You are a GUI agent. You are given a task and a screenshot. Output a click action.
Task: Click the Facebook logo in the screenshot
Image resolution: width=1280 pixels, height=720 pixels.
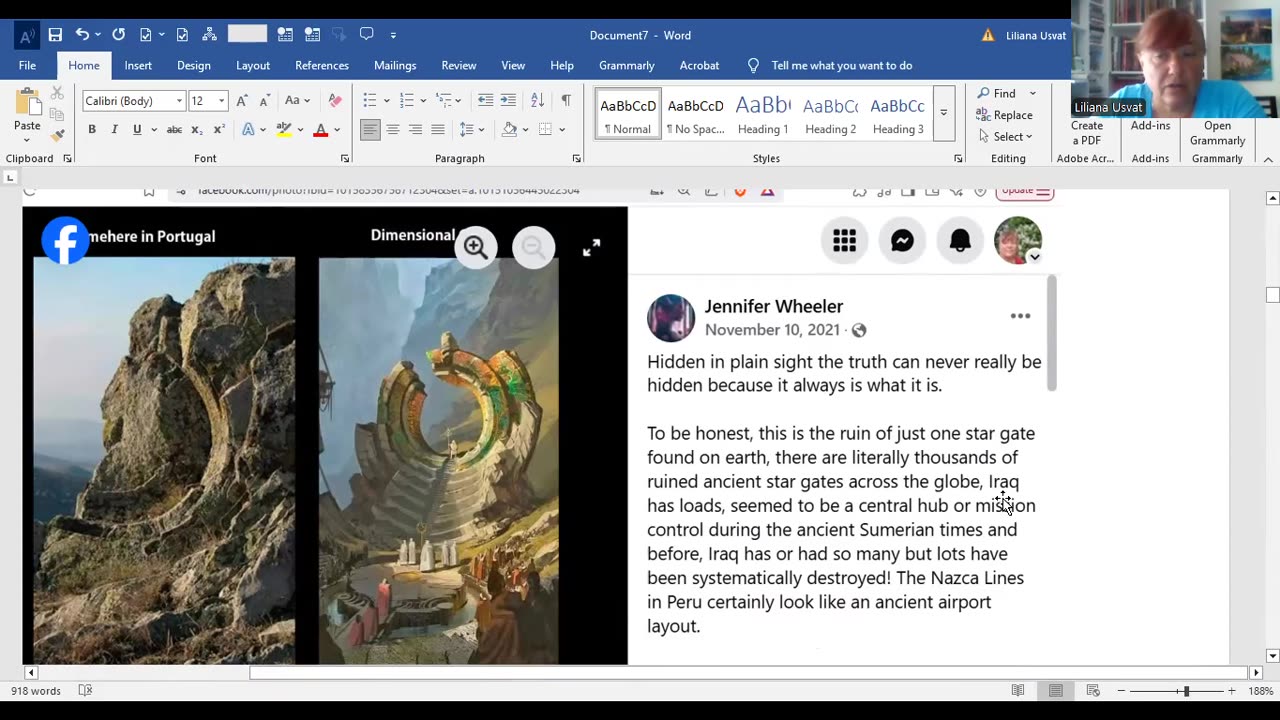pyautogui.click(x=65, y=240)
